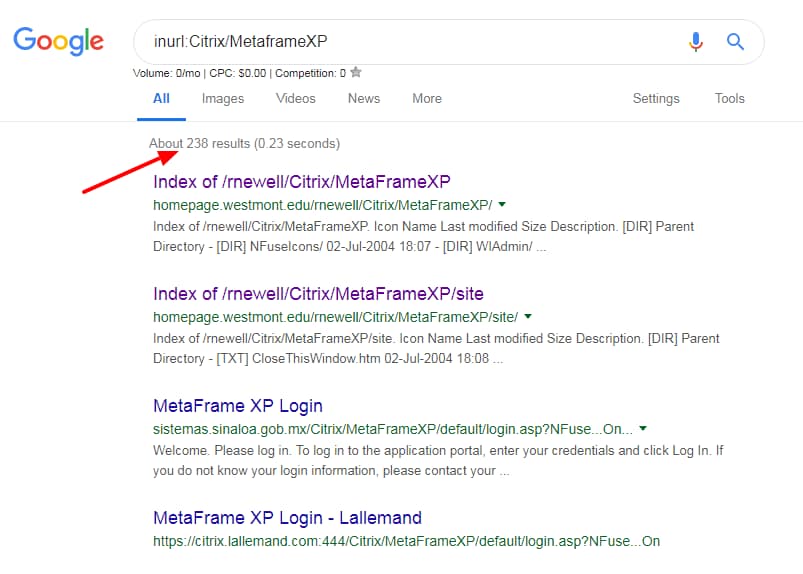Click the blue magnifier search button

(735, 41)
